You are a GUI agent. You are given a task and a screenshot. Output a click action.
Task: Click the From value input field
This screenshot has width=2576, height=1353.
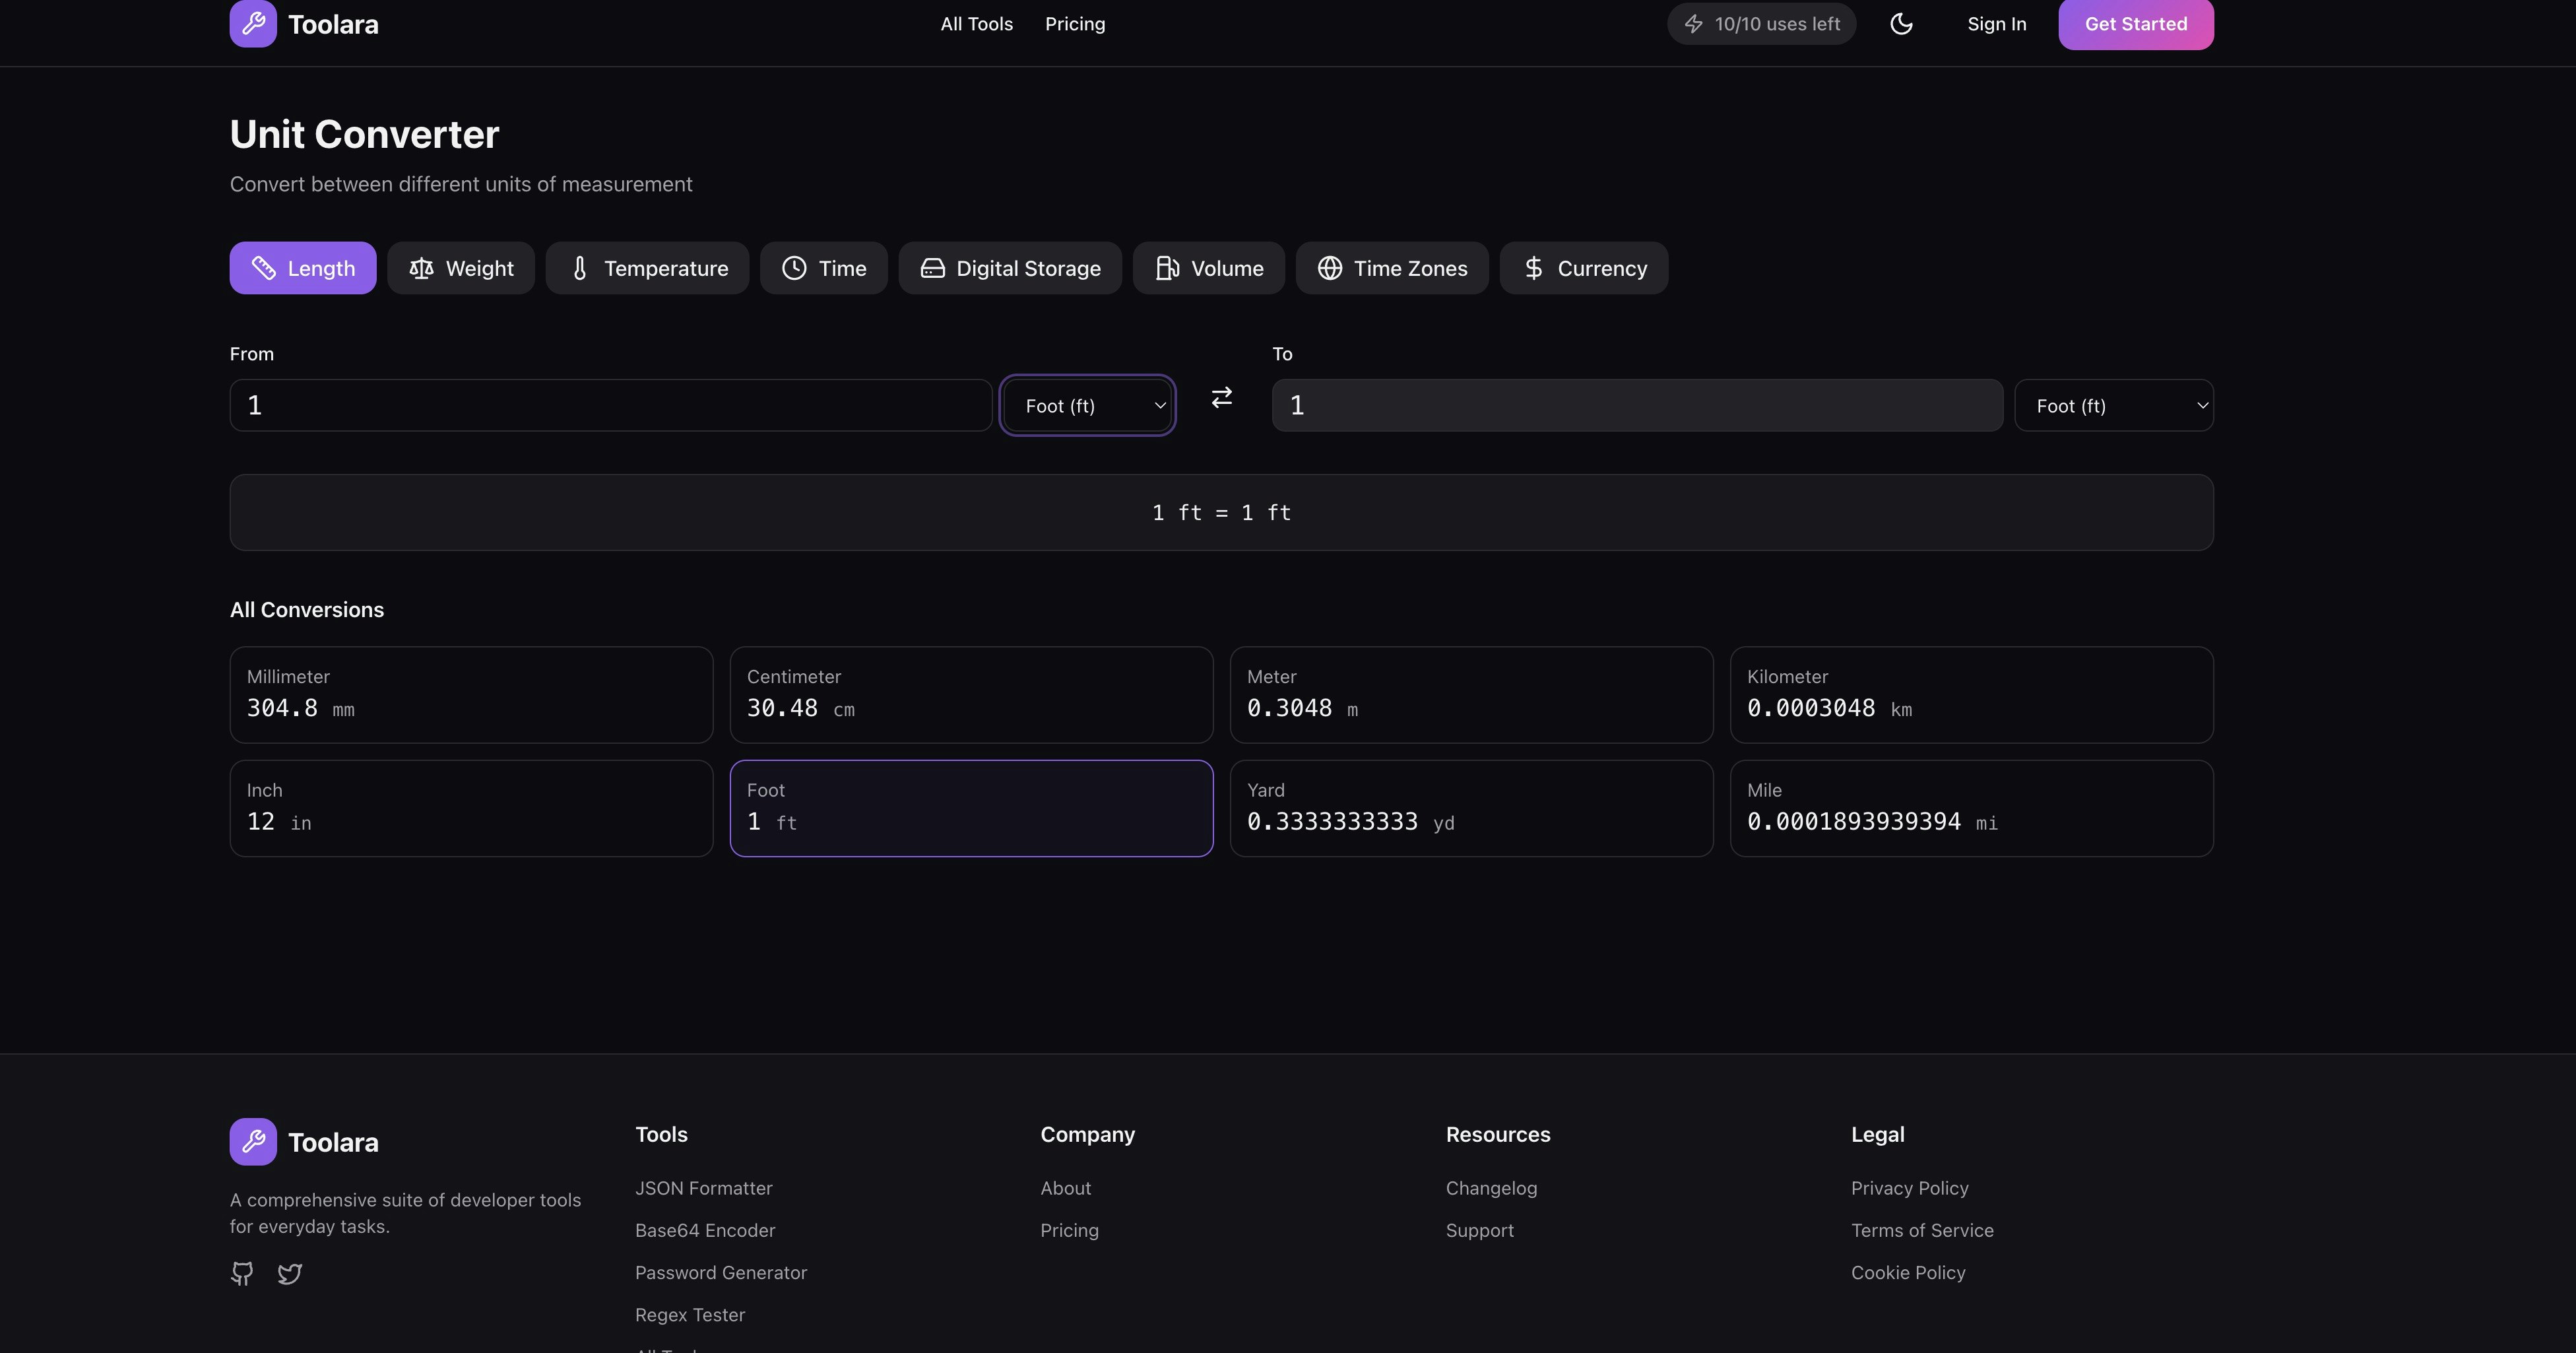610,406
